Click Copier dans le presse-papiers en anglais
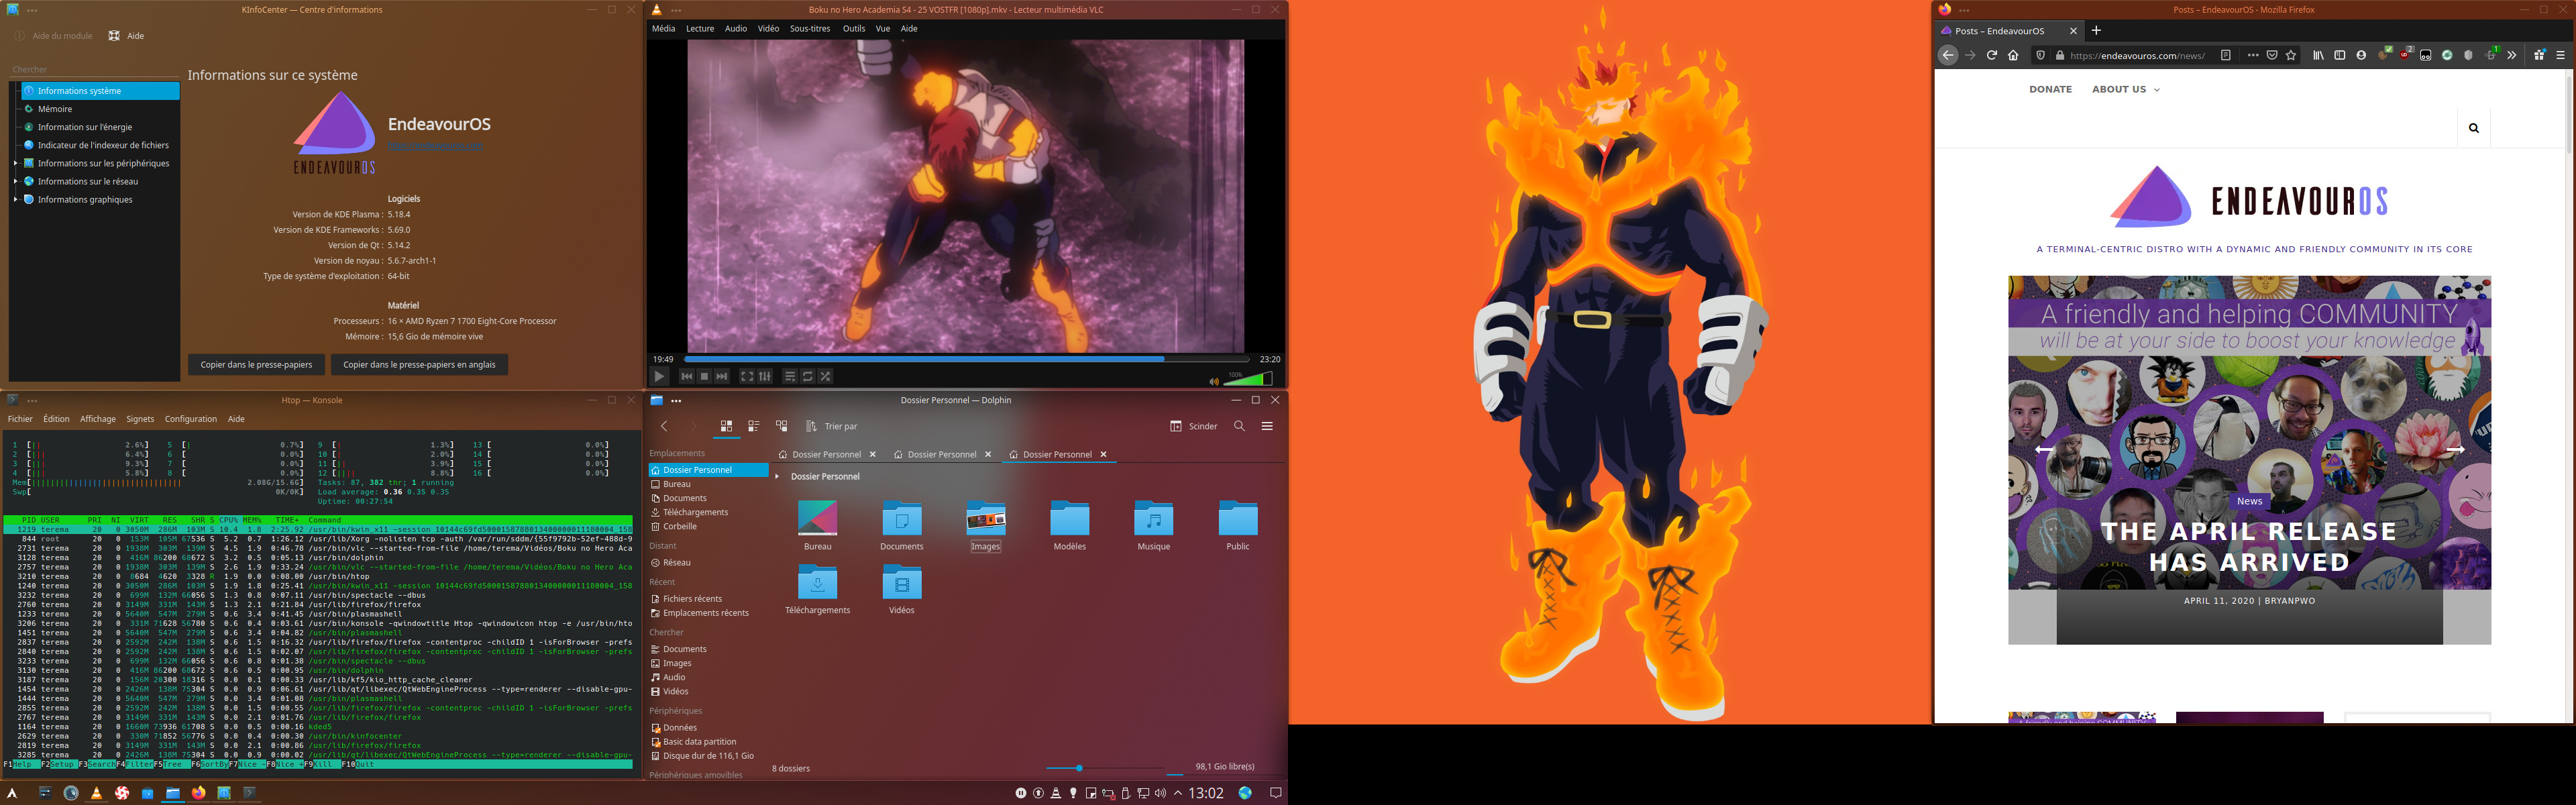The width and height of the screenshot is (2576, 805). (x=419, y=365)
